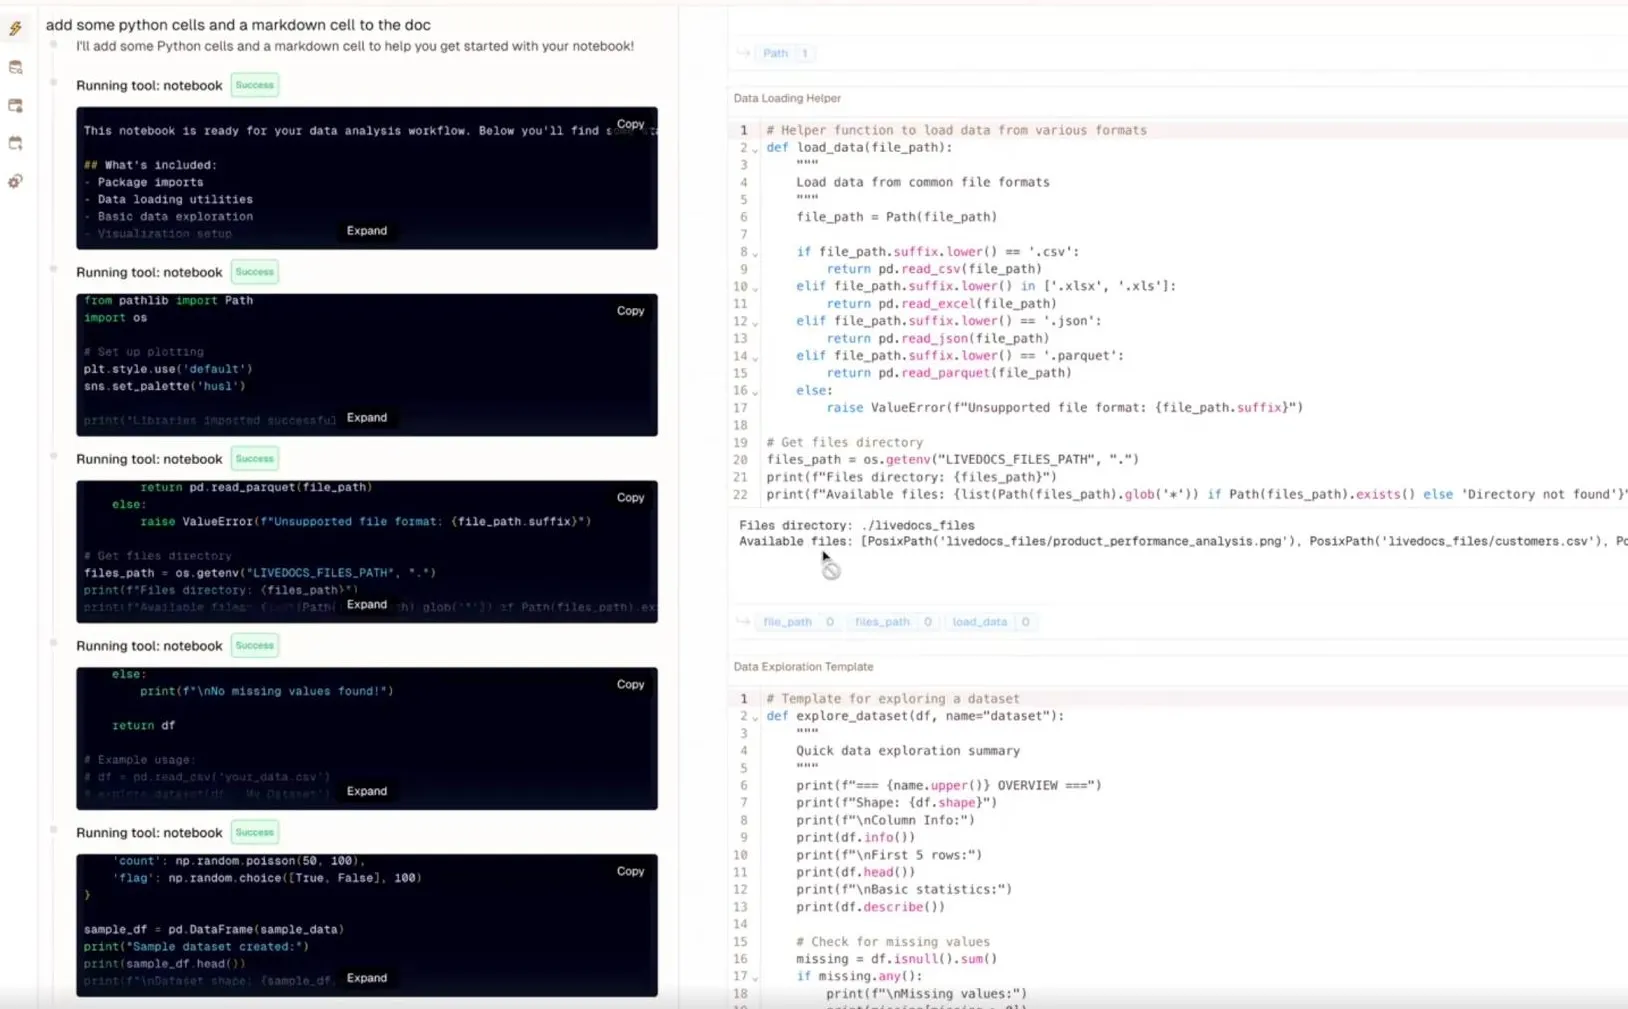Open the gear settings sidebar icon
Image resolution: width=1628 pixels, height=1009 pixels.
pyautogui.click(x=15, y=181)
